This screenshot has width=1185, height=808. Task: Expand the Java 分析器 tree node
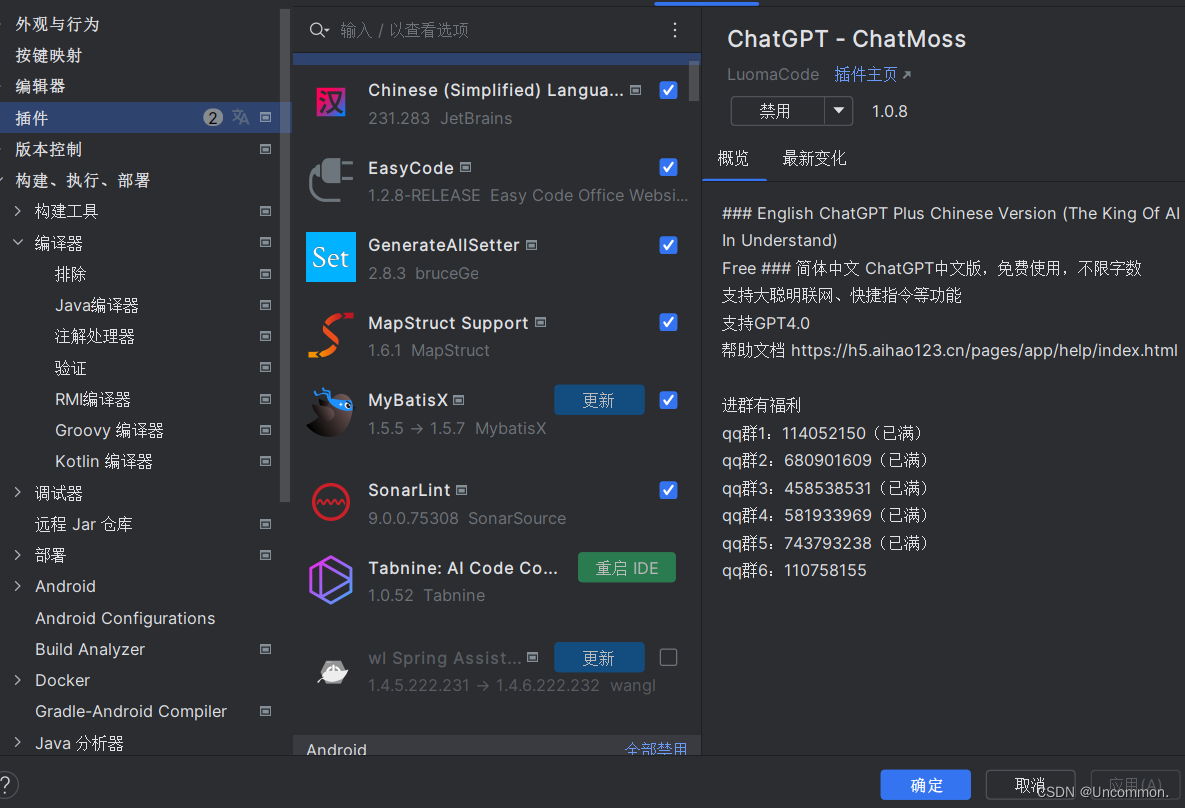(x=18, y=742)
